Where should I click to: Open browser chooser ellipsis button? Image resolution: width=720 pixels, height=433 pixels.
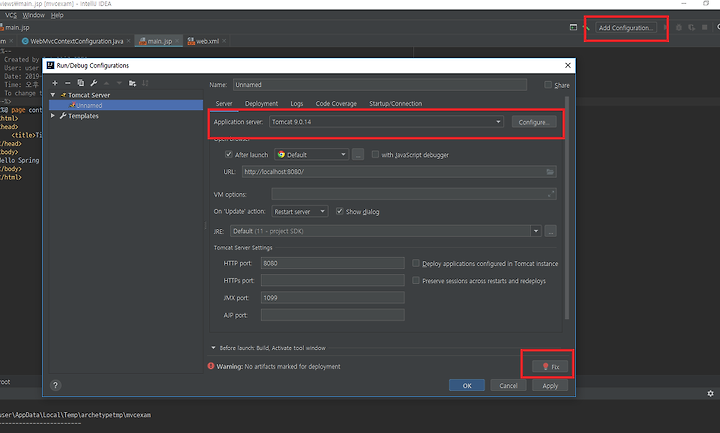click(358, 154)
